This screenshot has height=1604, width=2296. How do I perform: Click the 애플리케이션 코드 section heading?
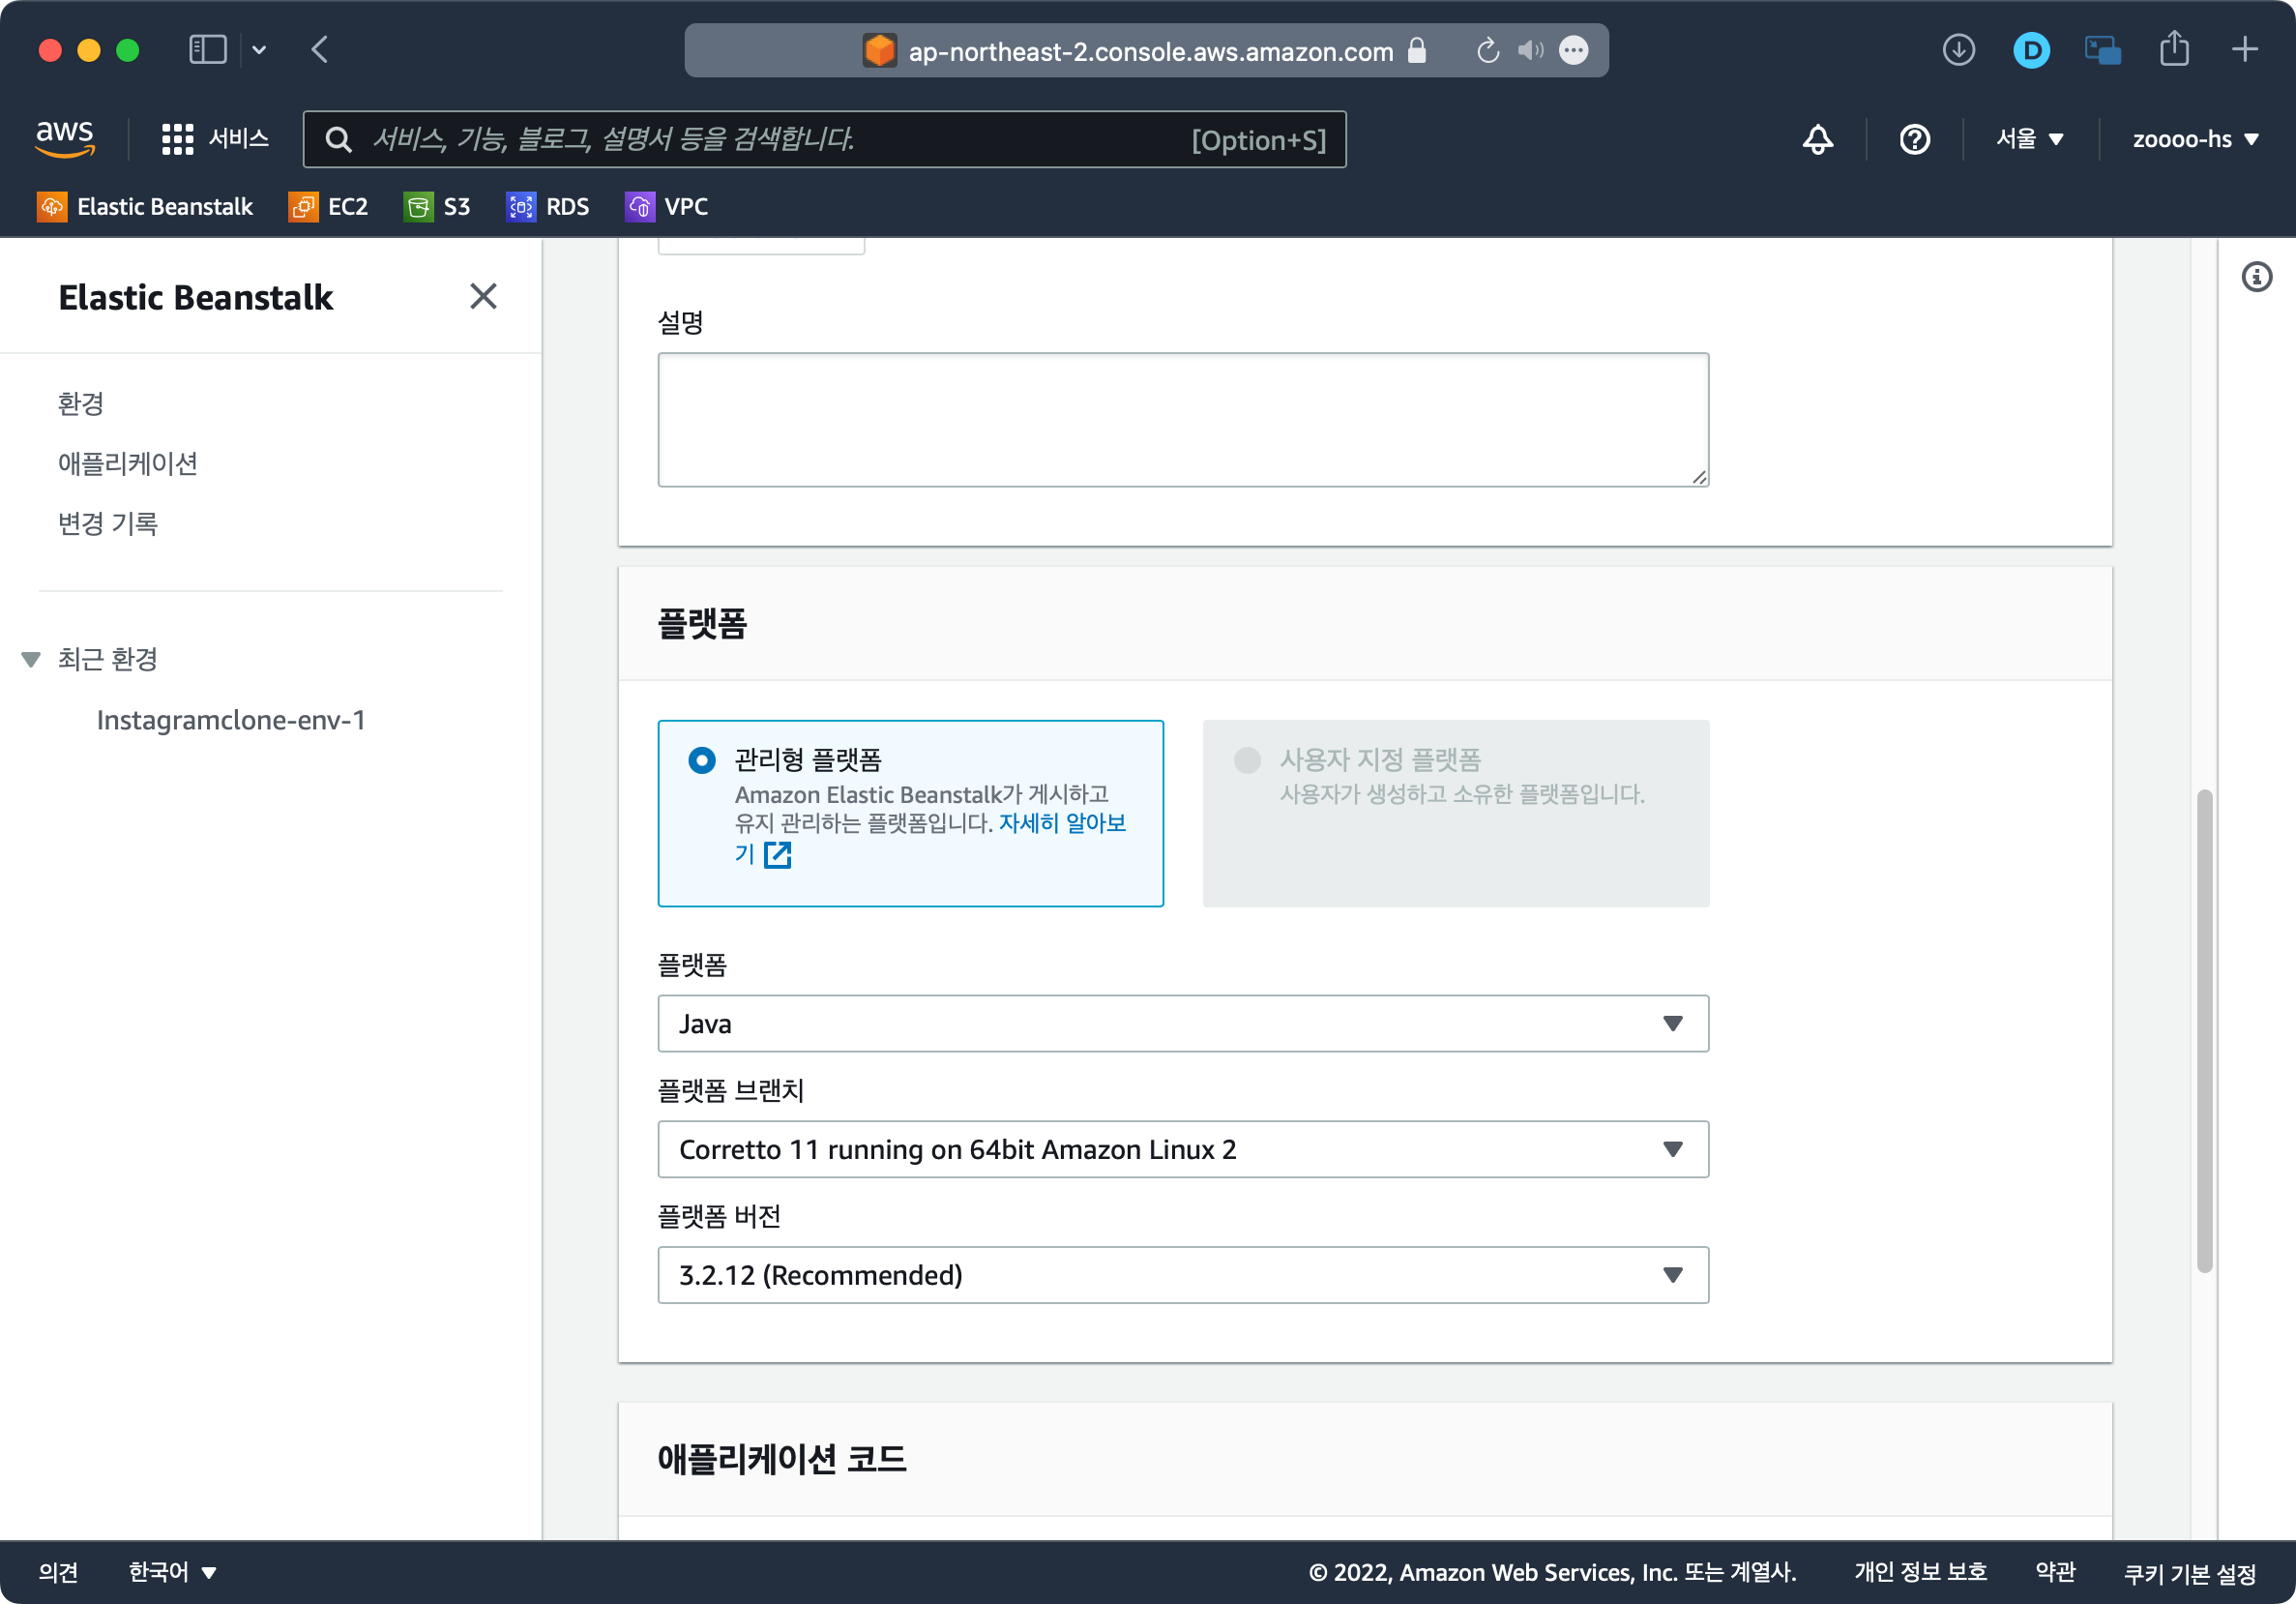coord(782,1458)
